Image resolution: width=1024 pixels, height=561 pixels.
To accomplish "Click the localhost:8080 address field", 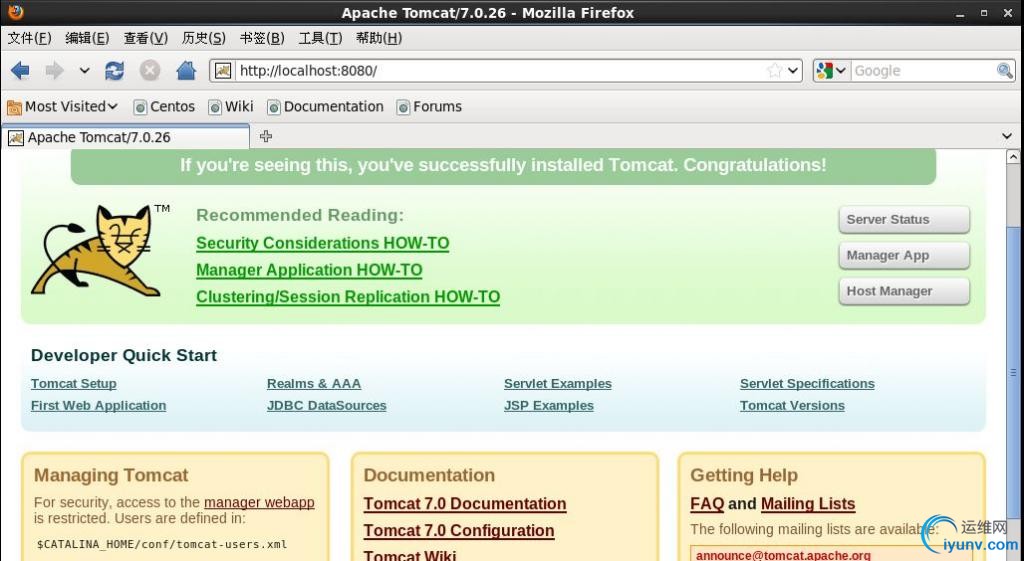I will point(499,71).
